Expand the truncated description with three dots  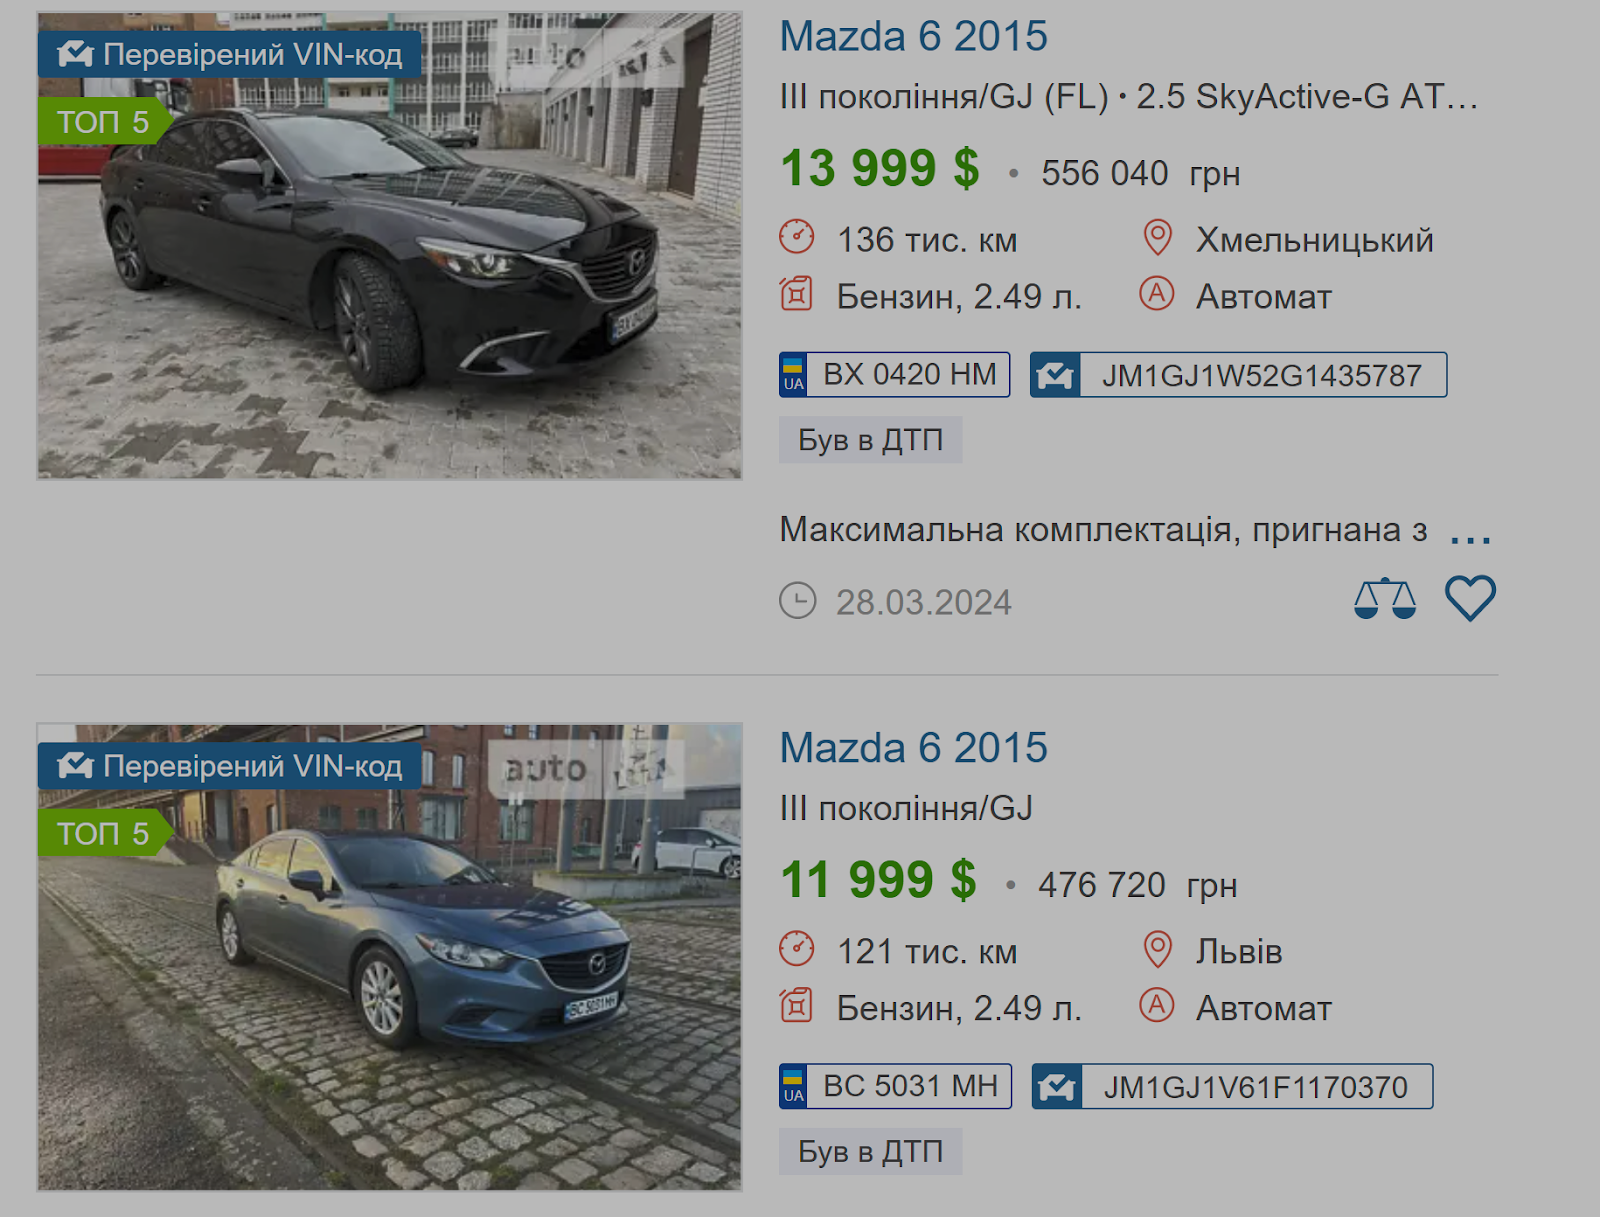click(1470, 538)
